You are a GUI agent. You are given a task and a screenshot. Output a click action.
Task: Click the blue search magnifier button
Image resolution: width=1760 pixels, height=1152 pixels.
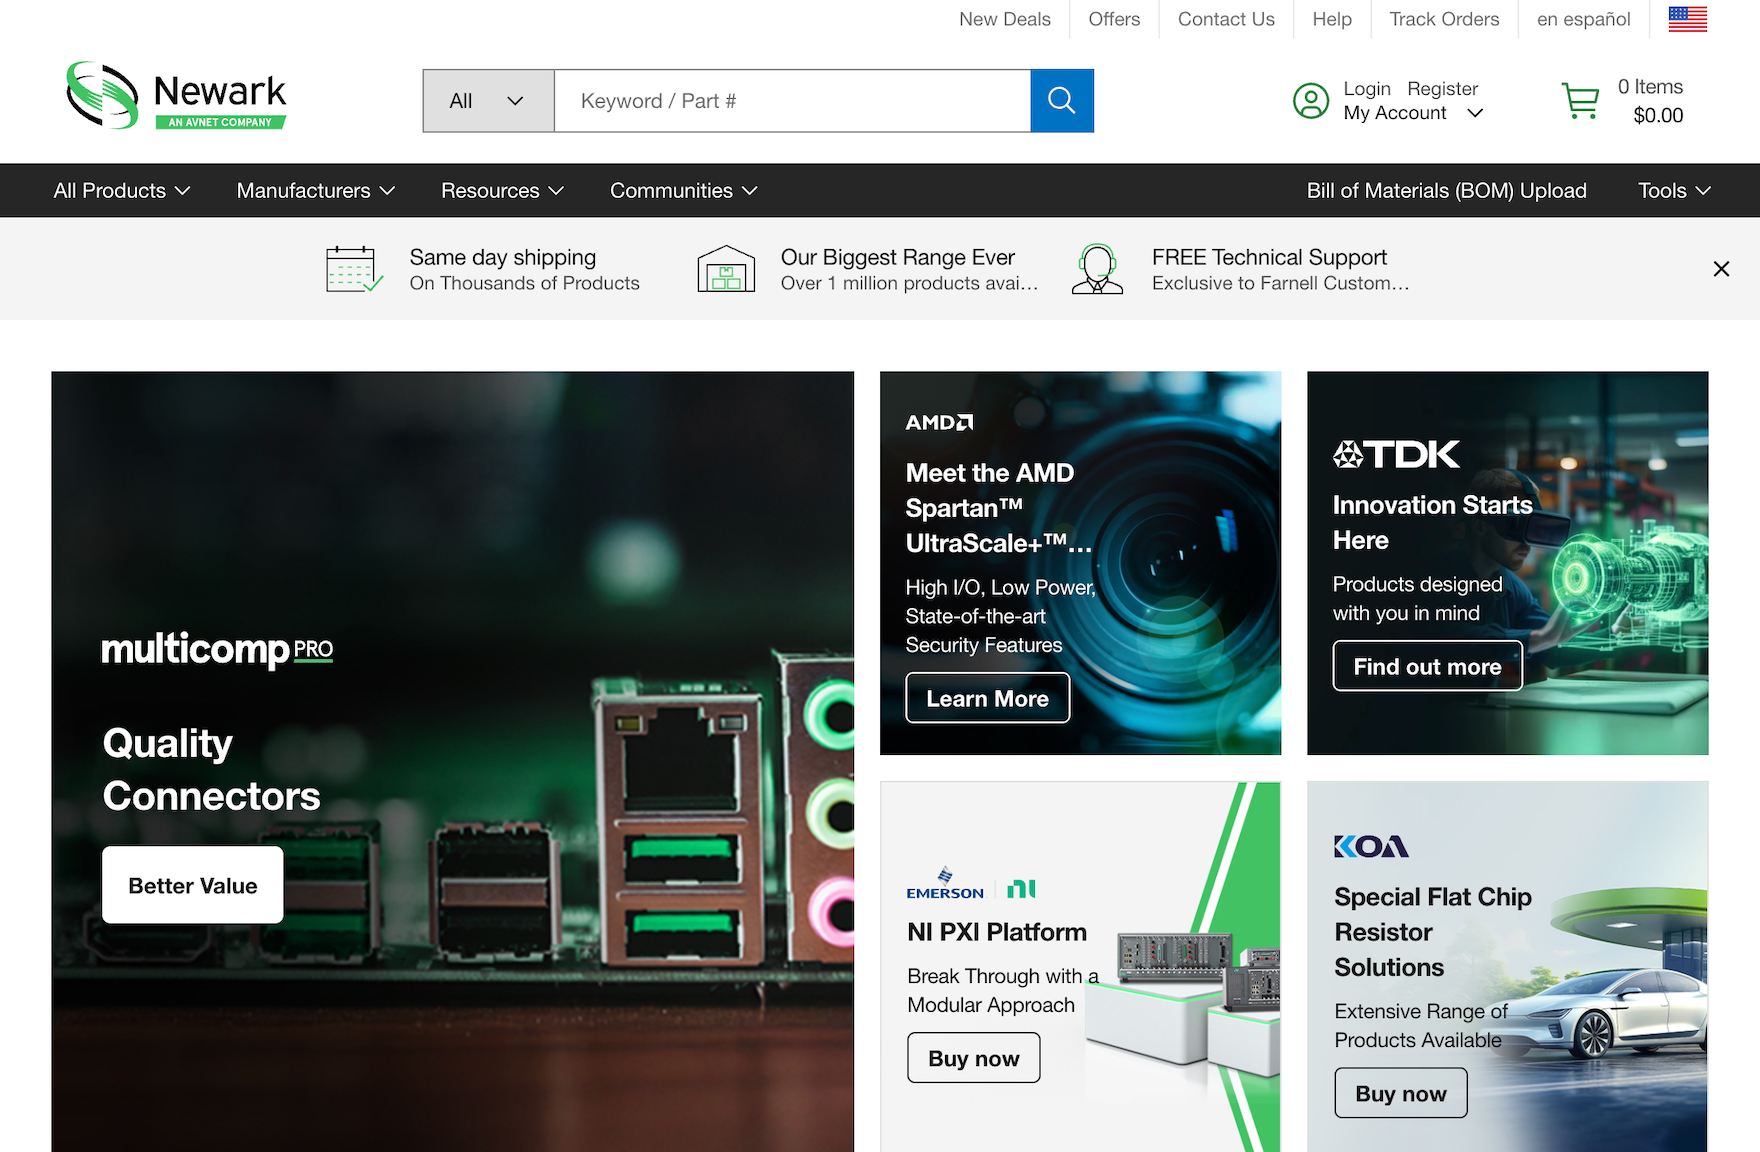1062,101
